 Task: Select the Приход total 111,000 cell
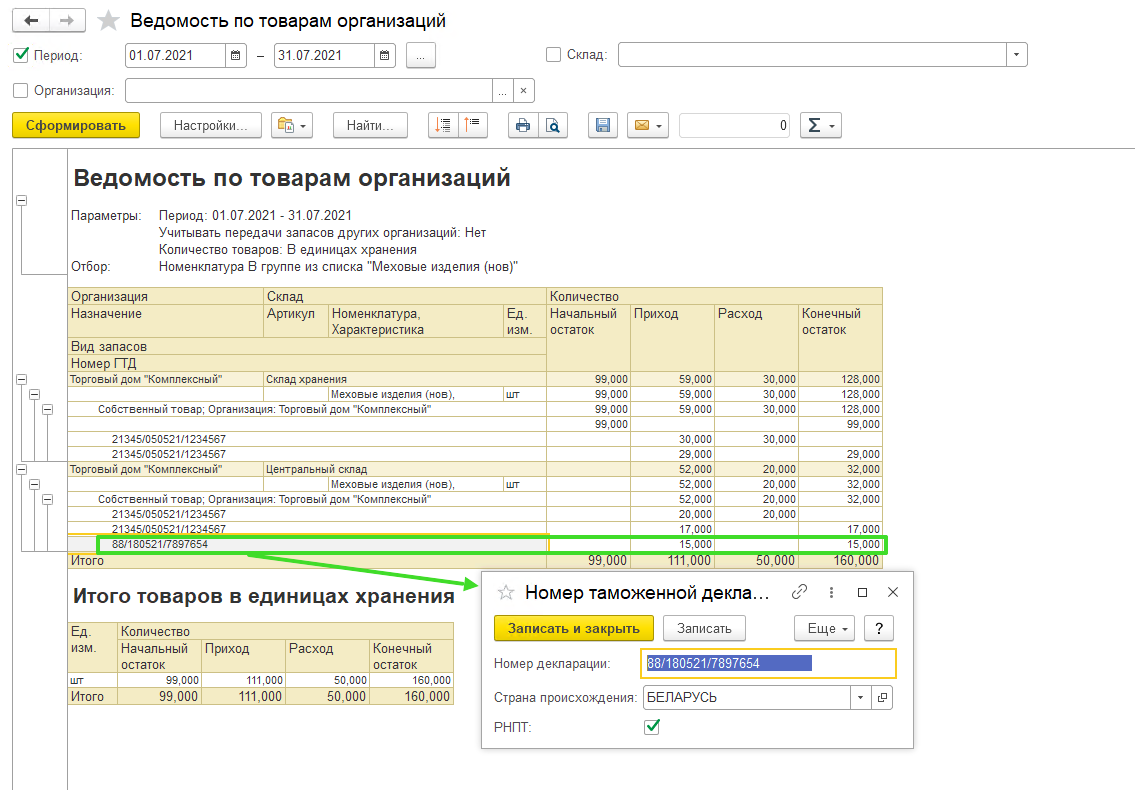[672, 560]
